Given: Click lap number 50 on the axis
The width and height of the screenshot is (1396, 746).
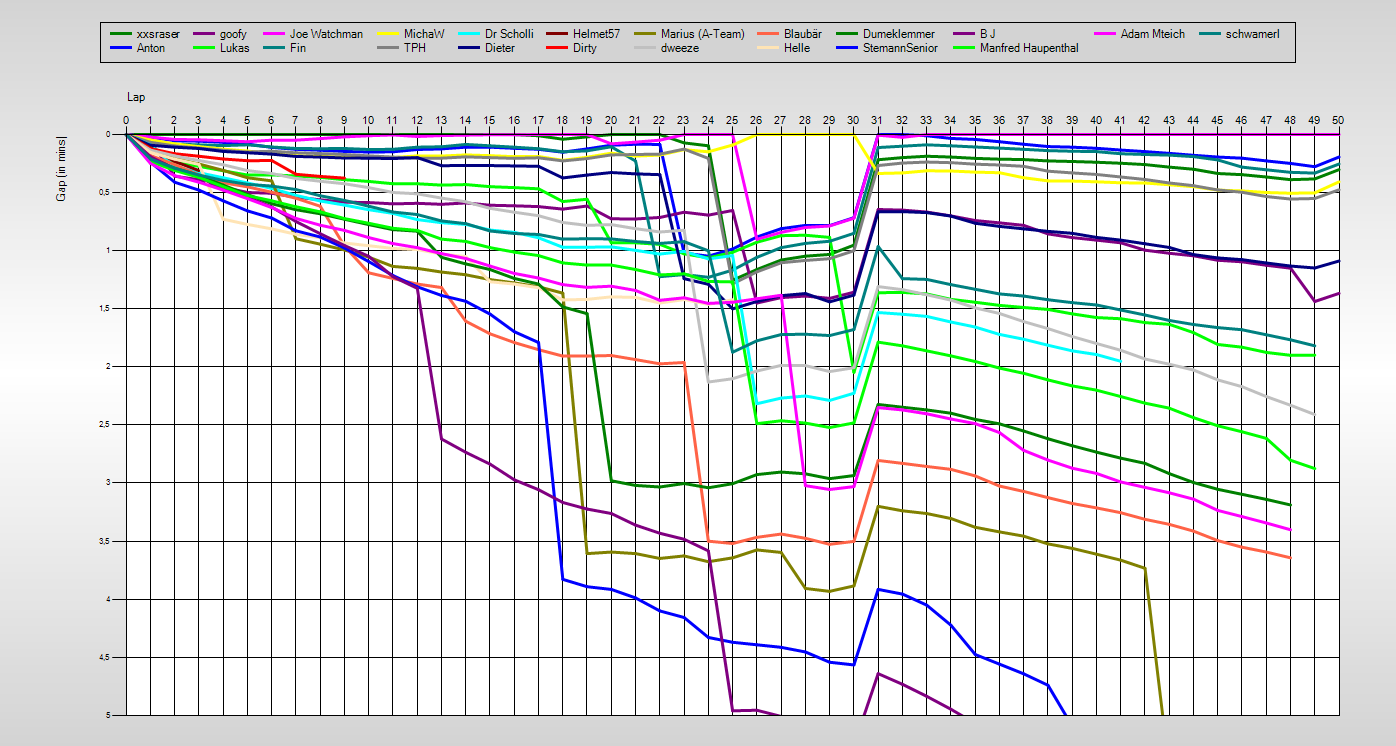Looking at the screenshot, I should click(x=1338, y=120).
